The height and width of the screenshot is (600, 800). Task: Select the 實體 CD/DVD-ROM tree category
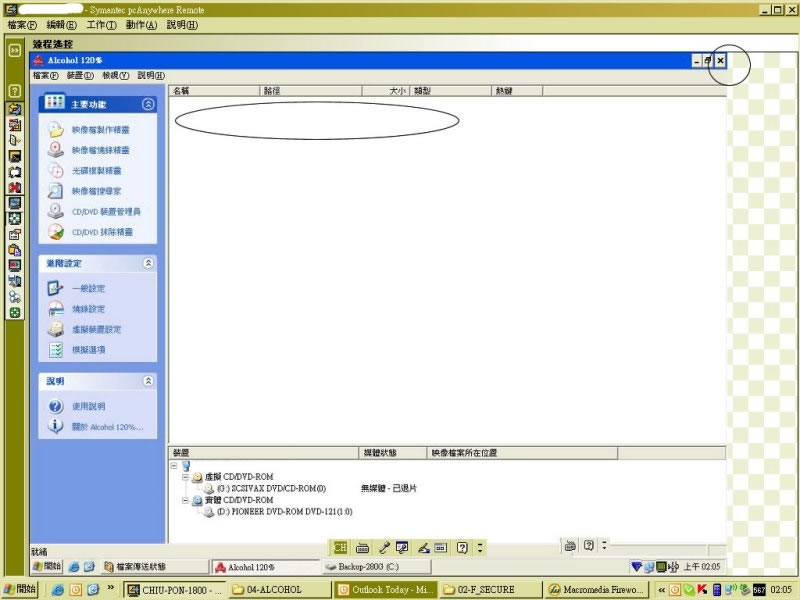(239, 500)
